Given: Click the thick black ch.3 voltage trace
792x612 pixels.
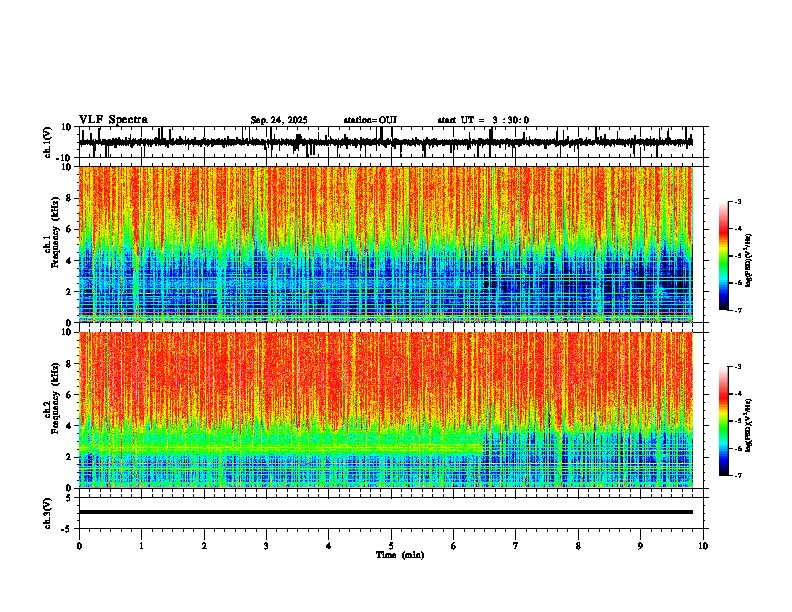Looking at the screenshot, I should click(x=385, y=512).
